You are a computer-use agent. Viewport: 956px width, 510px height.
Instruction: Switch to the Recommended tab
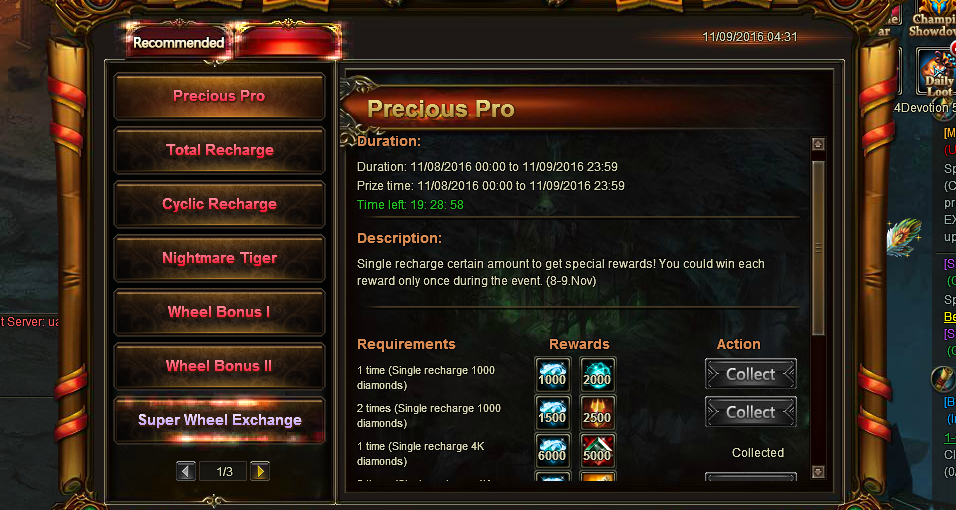pos(179,43)
